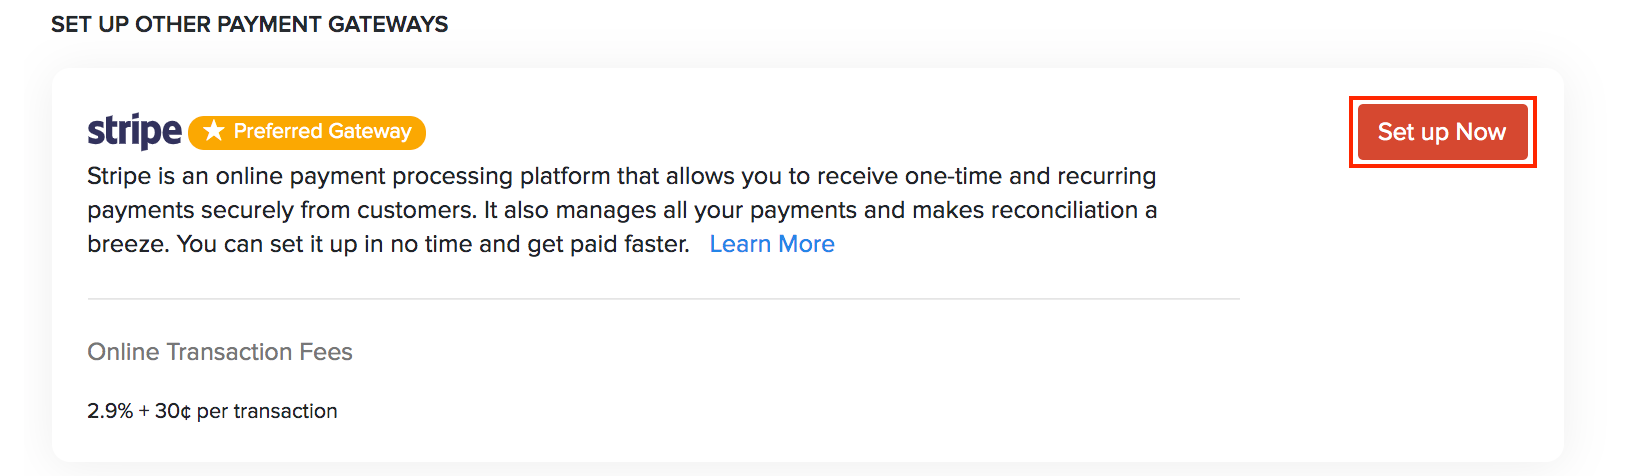Click the Online Transaction Fees label

click(x=220, y=352)
